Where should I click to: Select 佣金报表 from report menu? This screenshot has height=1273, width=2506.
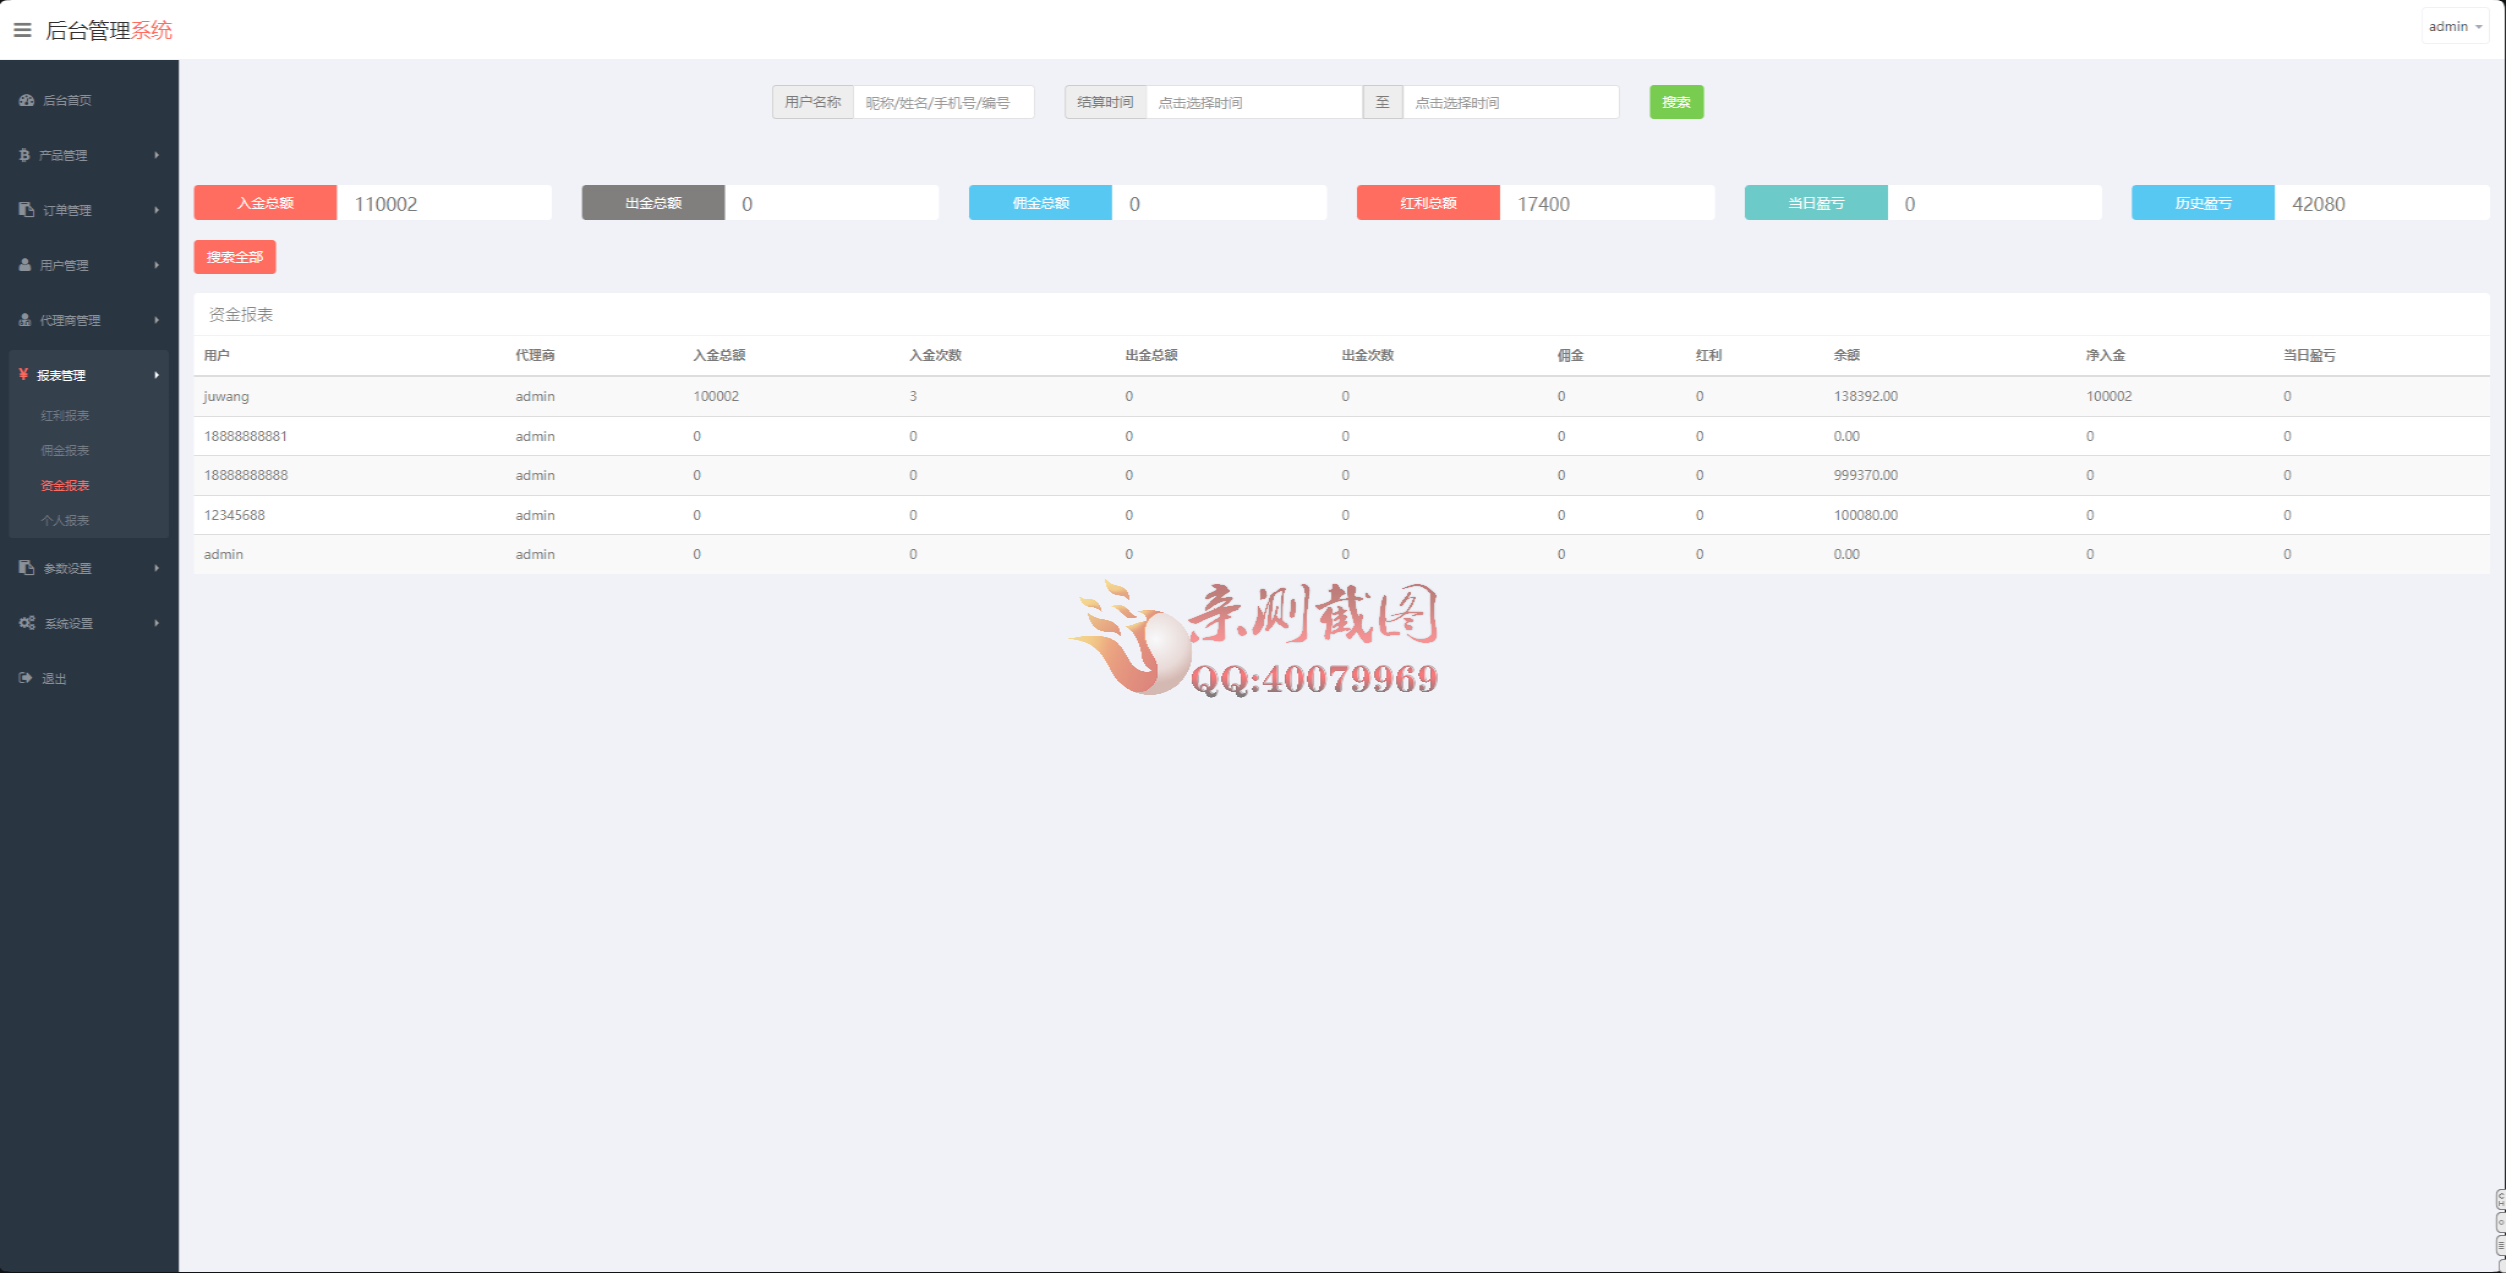click(x=66, y=450)
